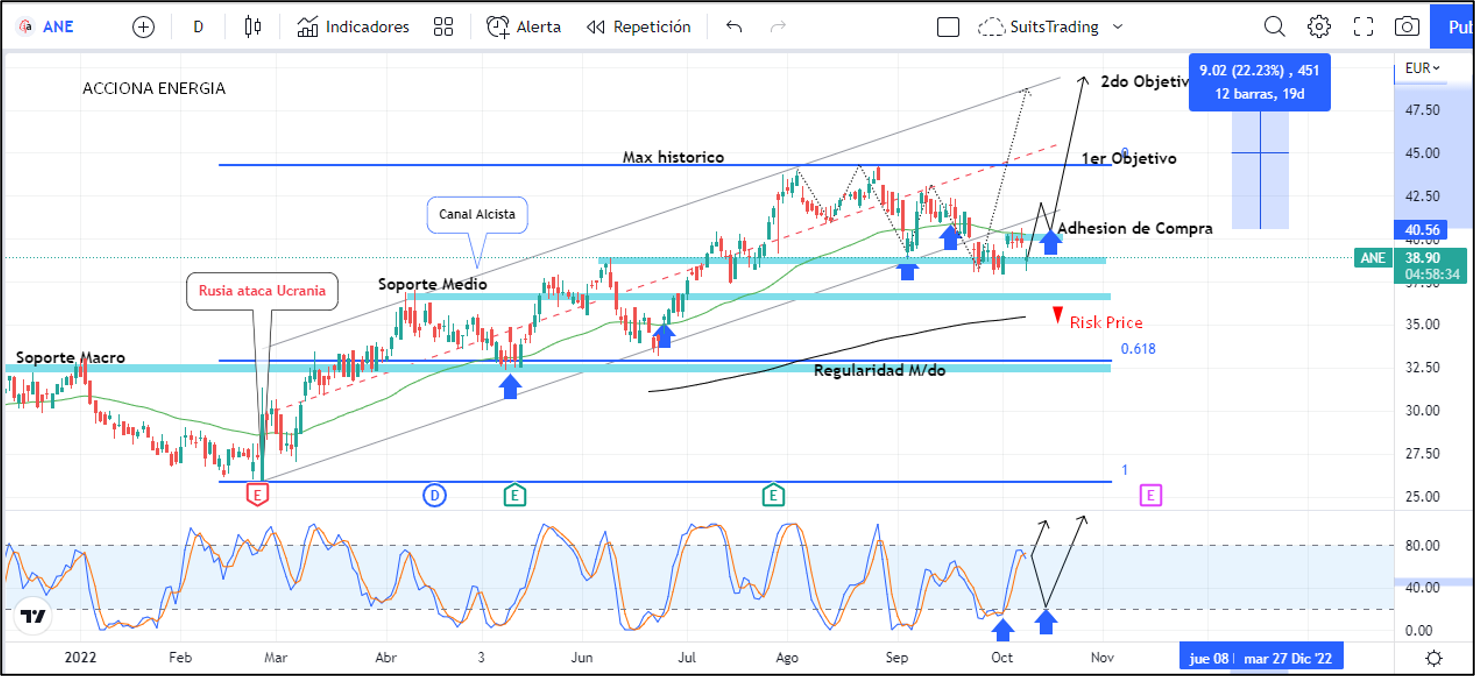The image size is (1476, 676).
Task: Click the add symbol plus icon
Action: 143,27
